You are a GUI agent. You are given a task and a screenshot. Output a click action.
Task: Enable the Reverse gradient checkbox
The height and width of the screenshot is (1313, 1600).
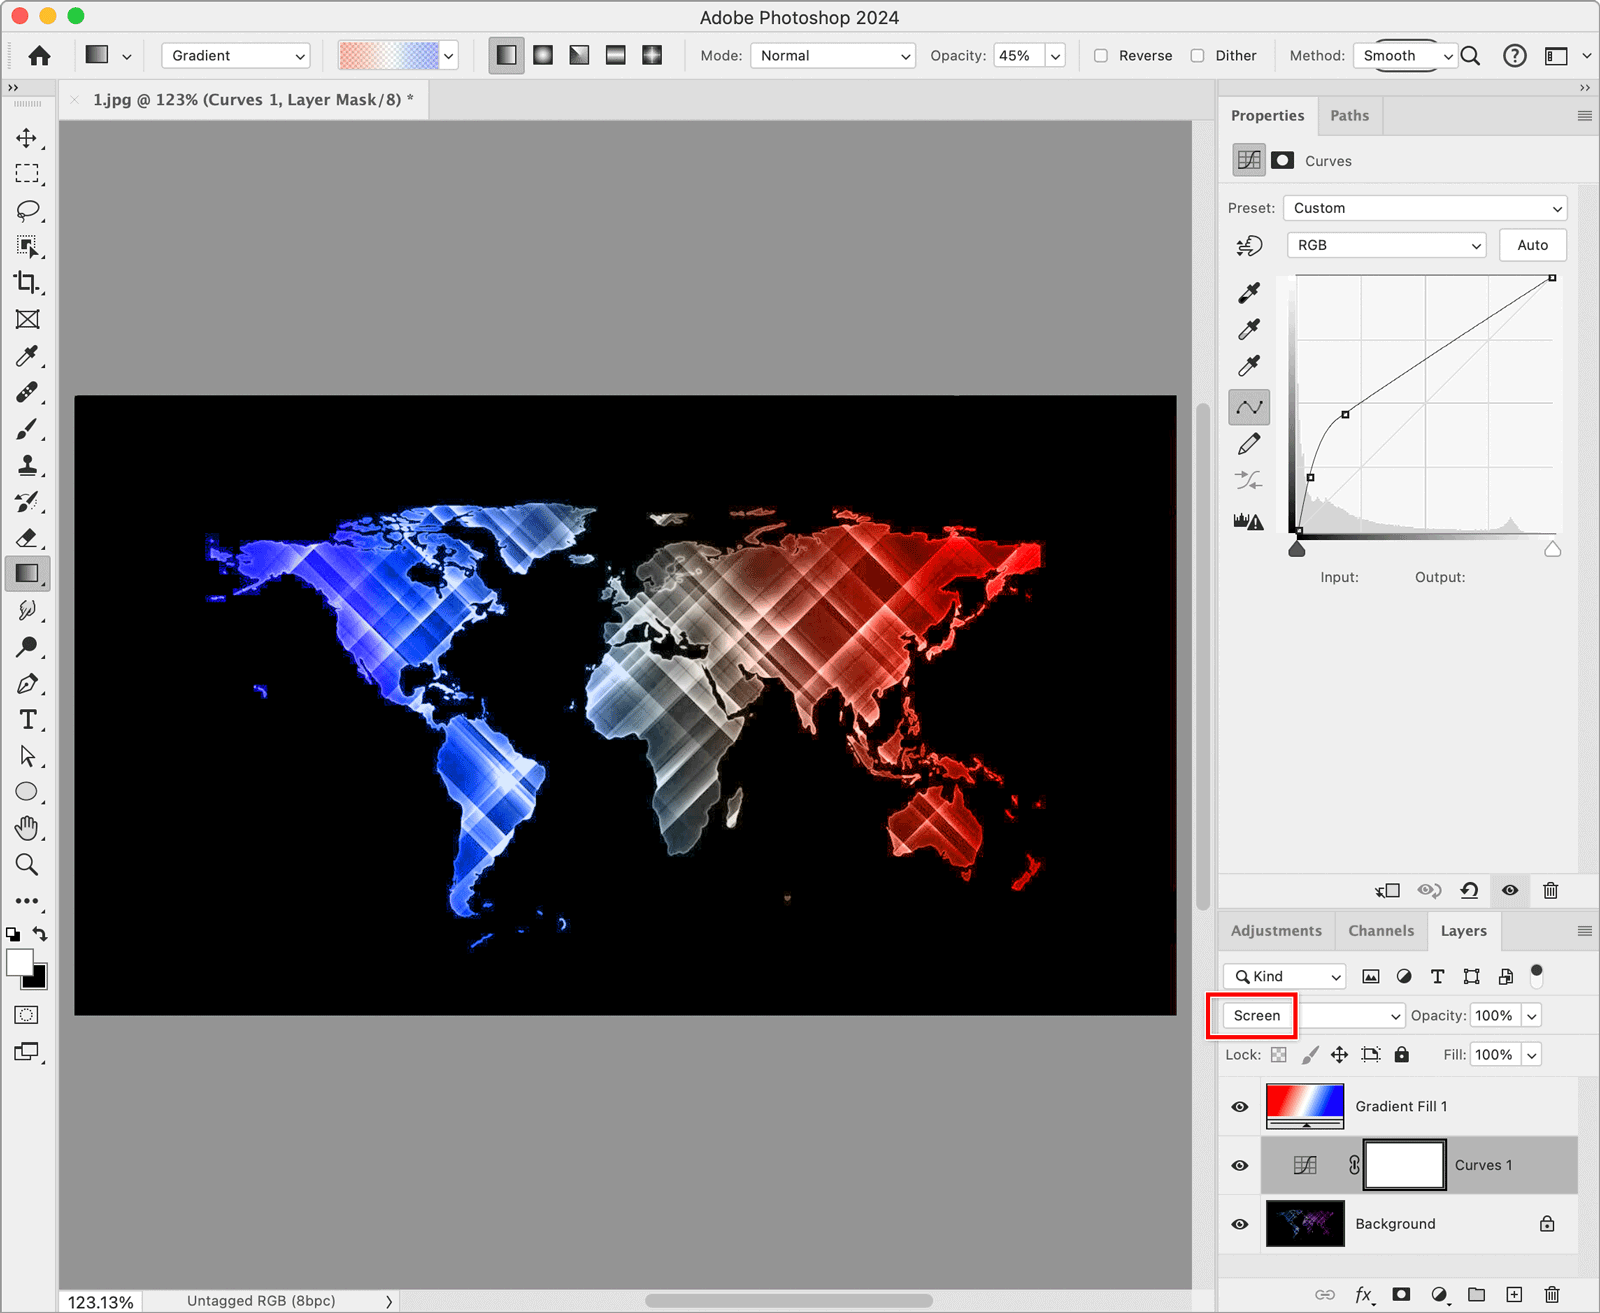click(1101, 55)
